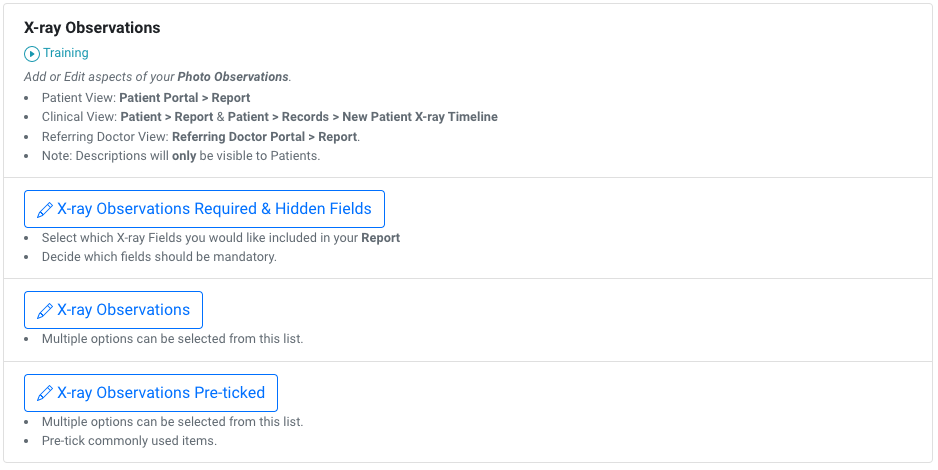The image size is (938, 470).
Task: Click pencil icon on plain X-ray Observations button
Action: point(44,311)
